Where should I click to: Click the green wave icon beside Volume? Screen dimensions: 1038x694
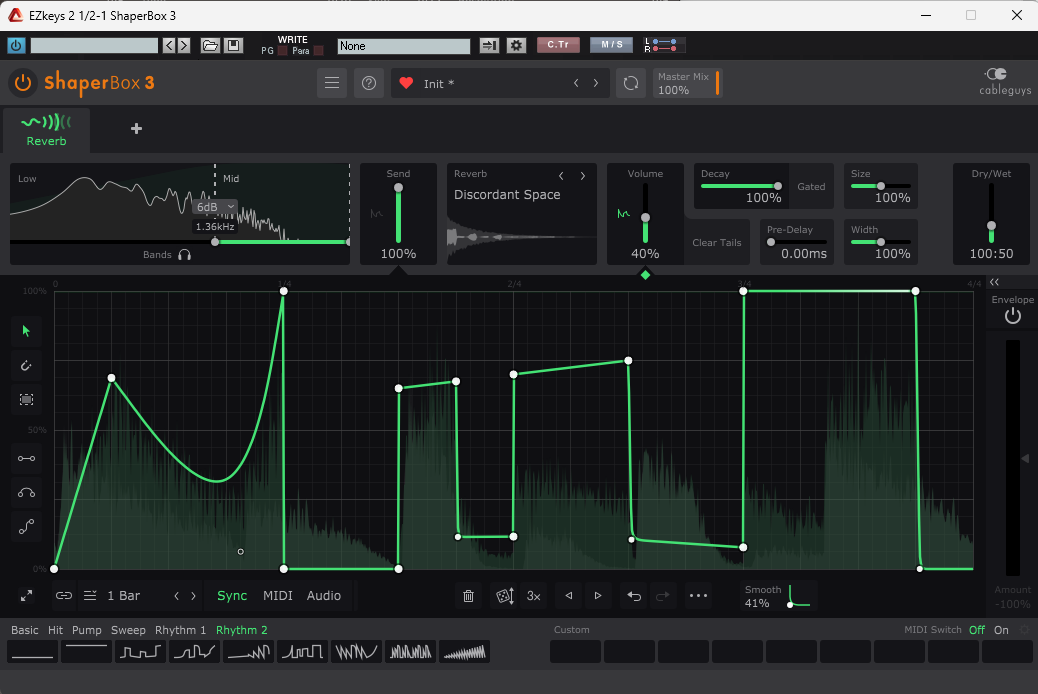point(623,214)
